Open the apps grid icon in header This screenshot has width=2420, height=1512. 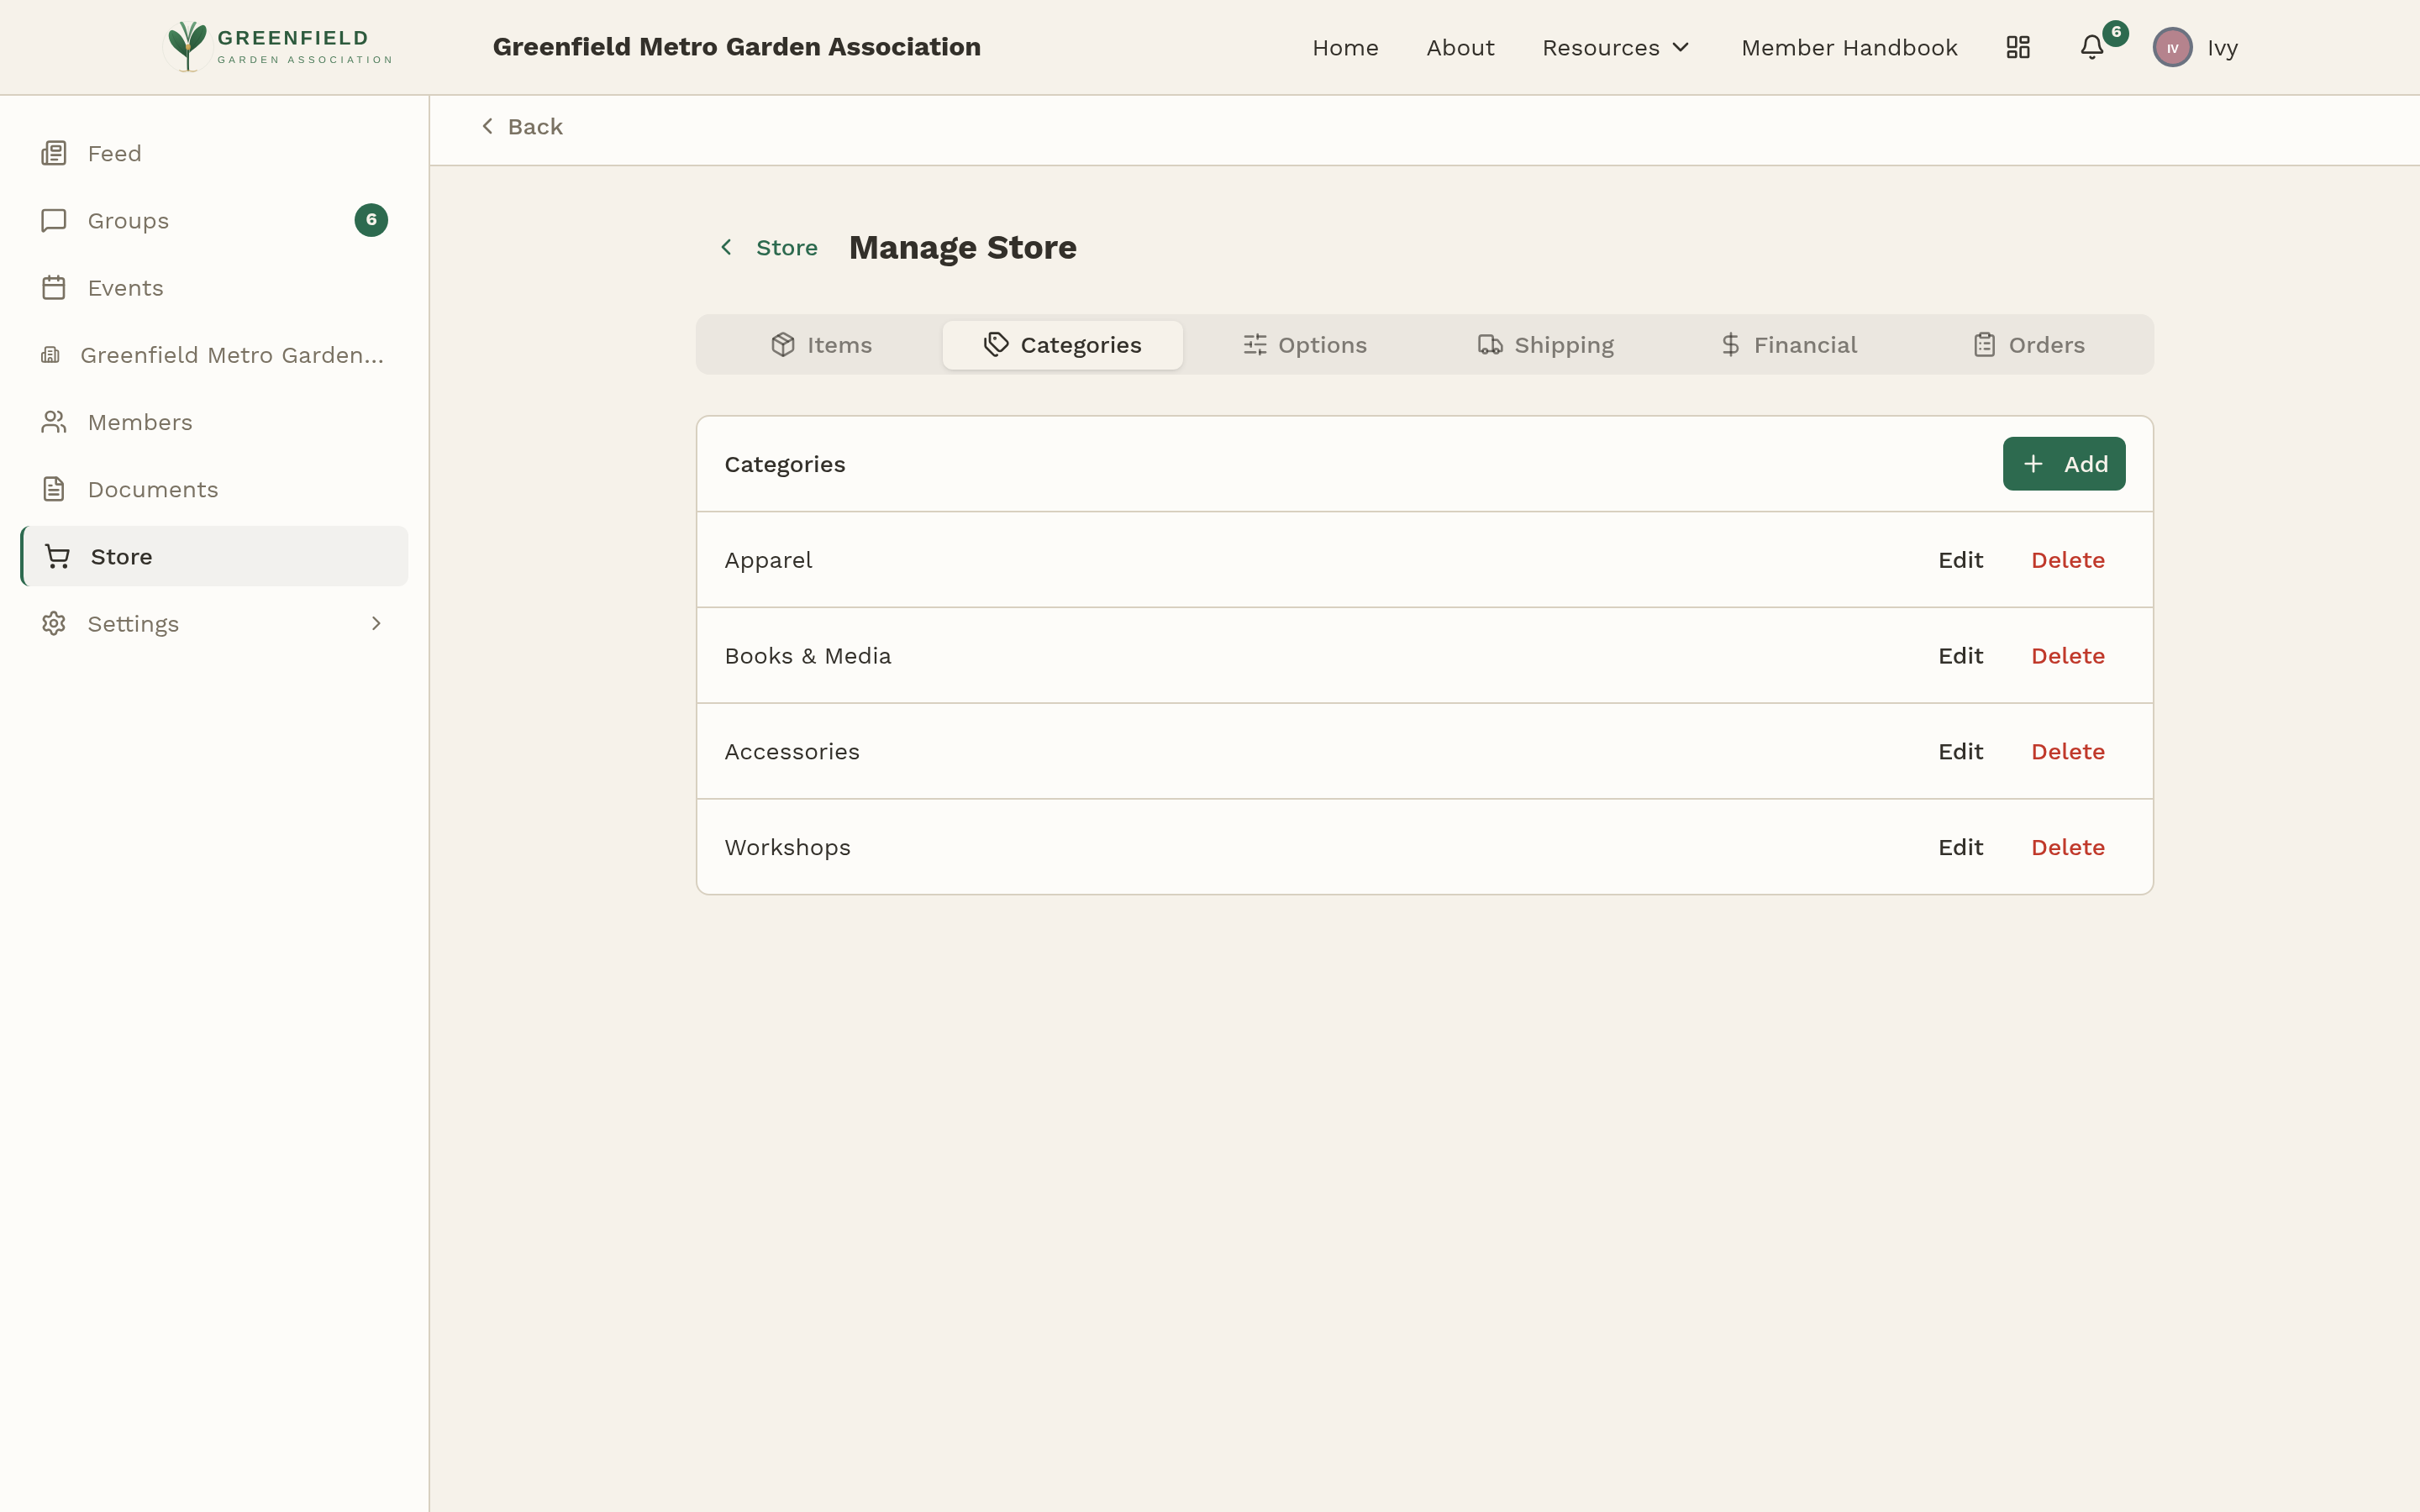2017,47
